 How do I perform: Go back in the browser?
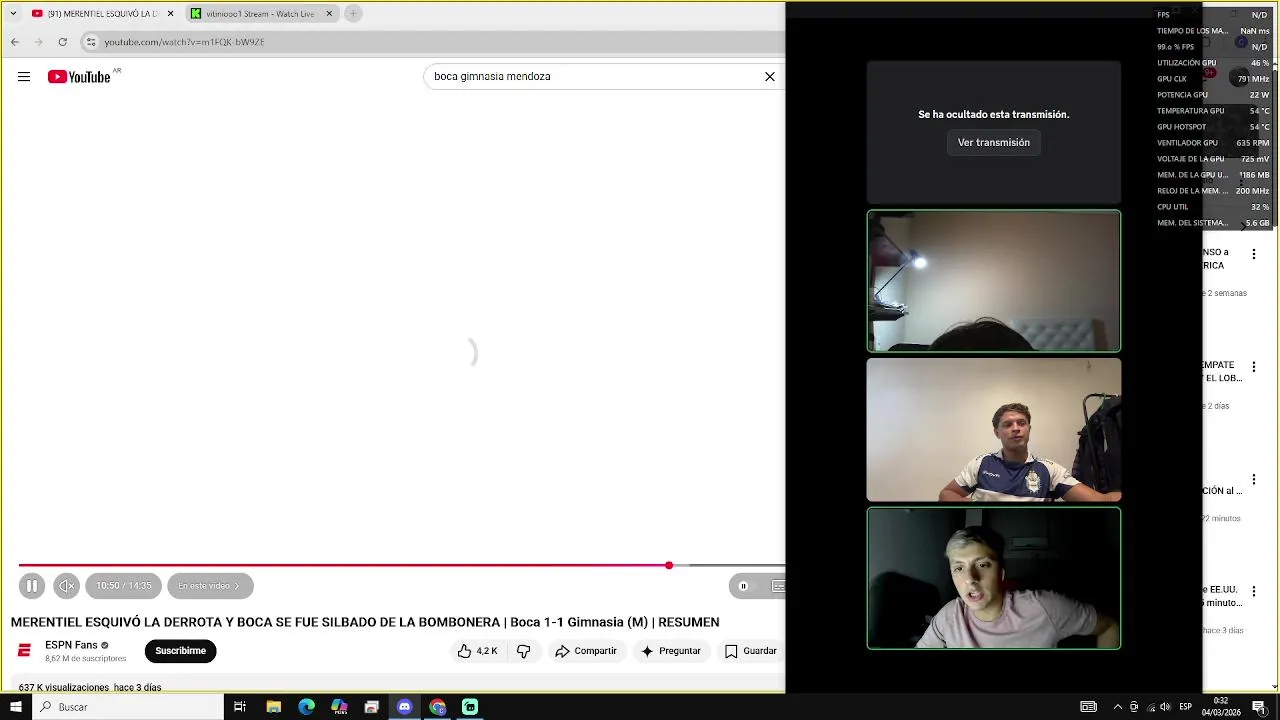pos(14,42)
